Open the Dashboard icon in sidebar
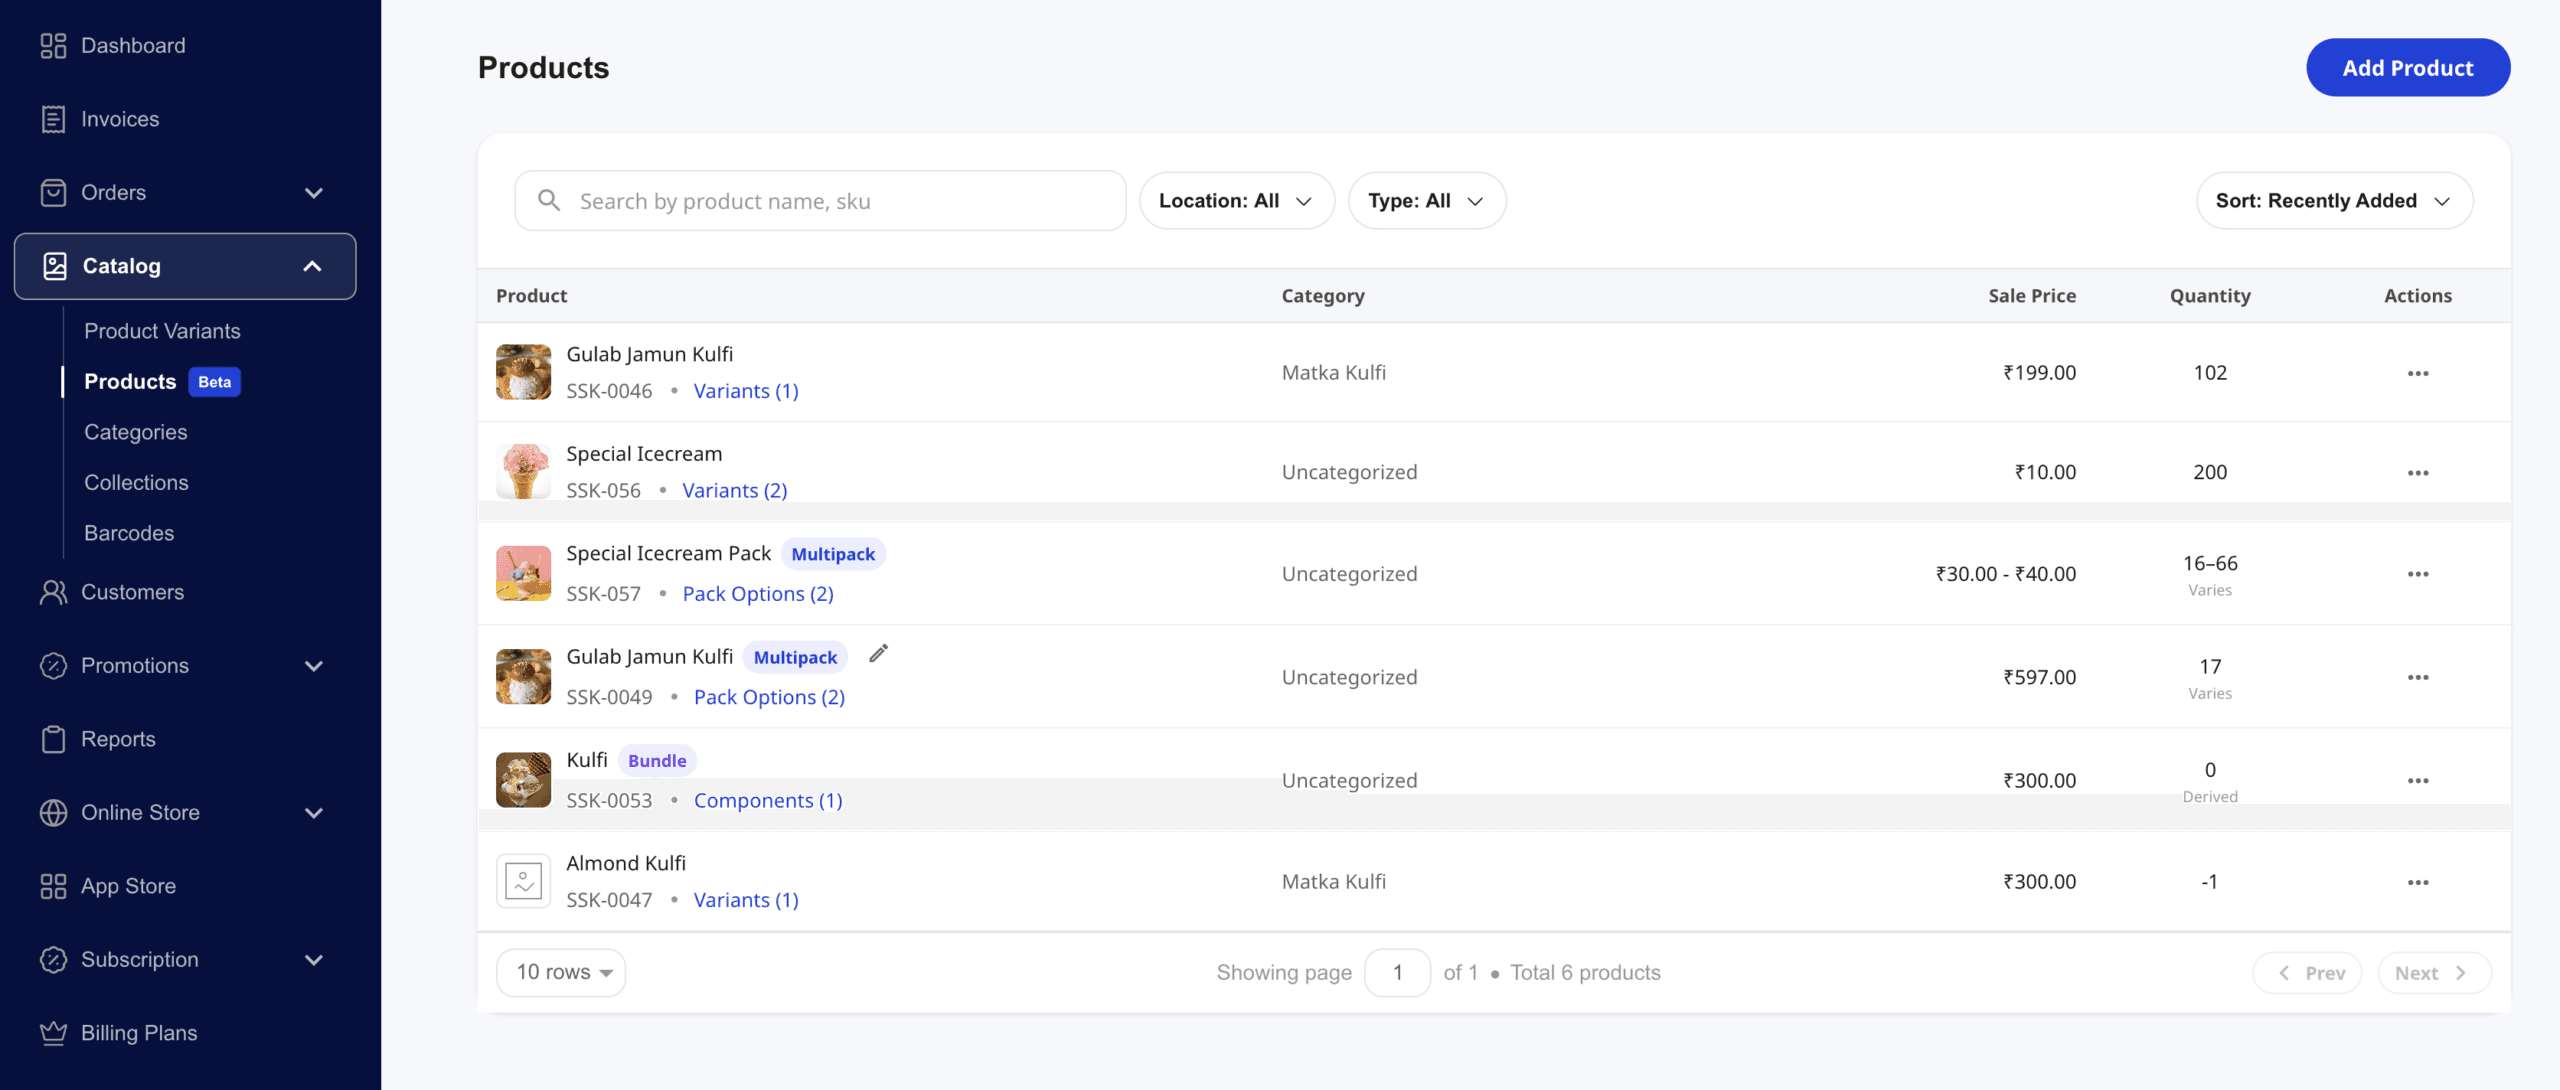 click(x=53, y=46)
